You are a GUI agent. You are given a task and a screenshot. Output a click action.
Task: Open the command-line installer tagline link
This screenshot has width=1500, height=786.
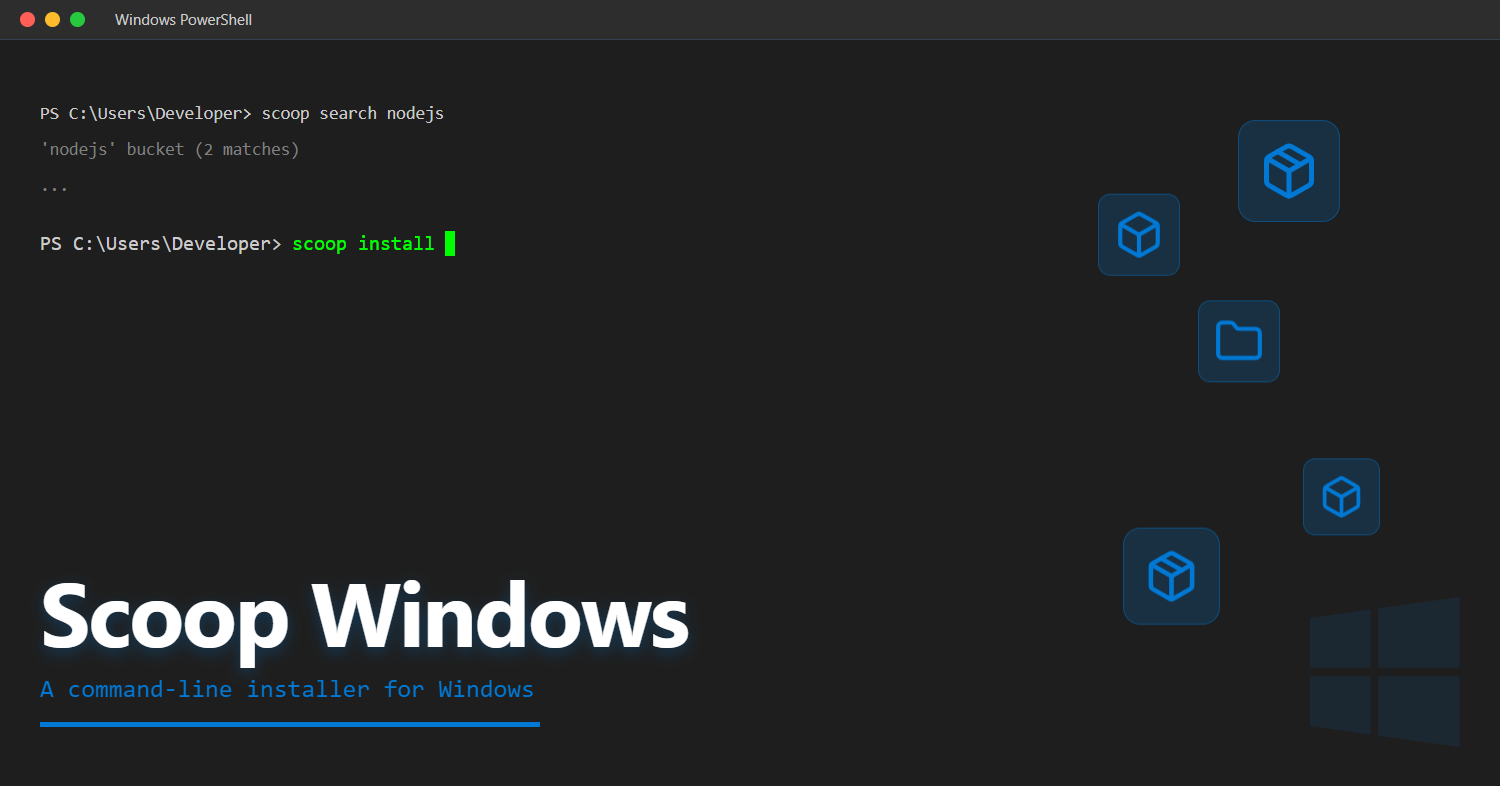pos(286,689)
